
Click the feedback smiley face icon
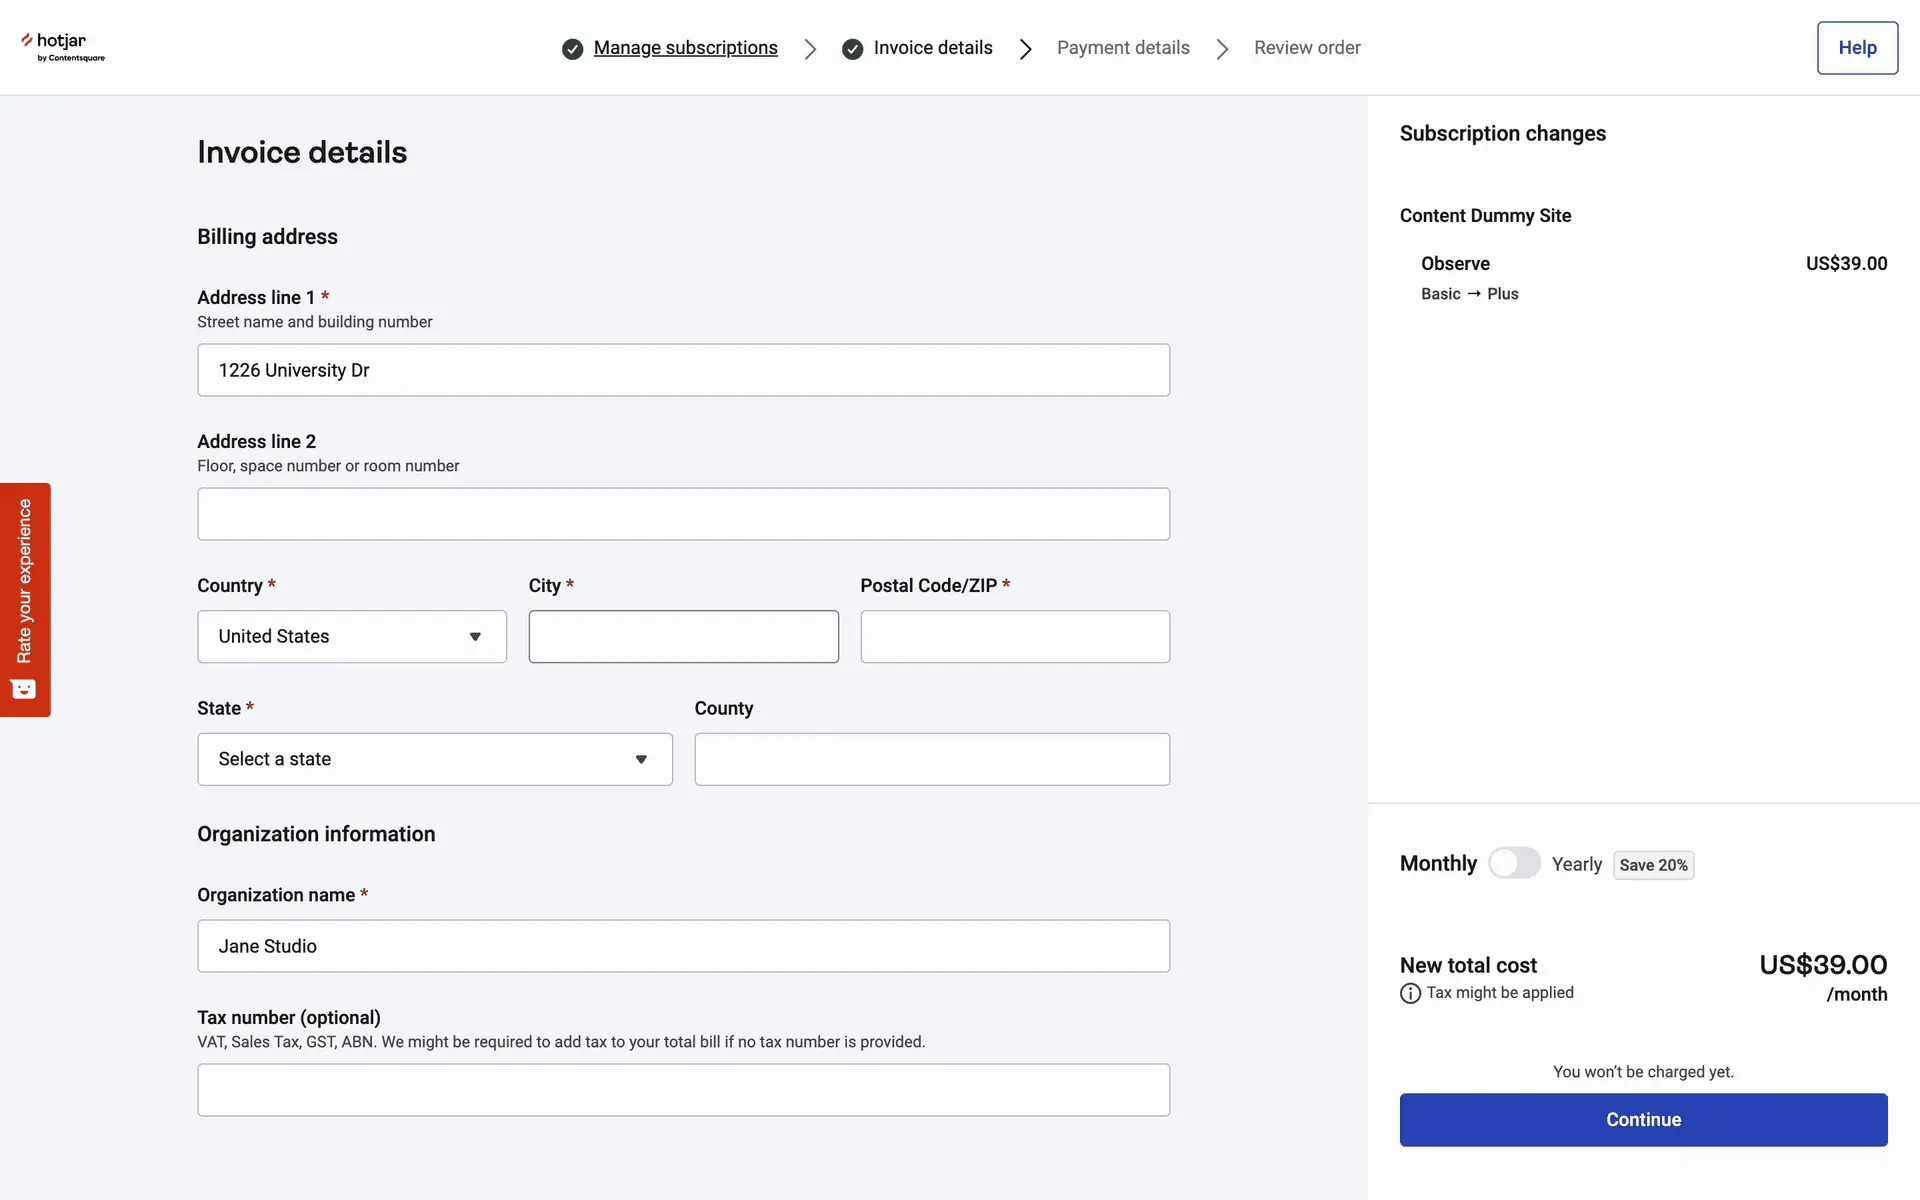24,689
